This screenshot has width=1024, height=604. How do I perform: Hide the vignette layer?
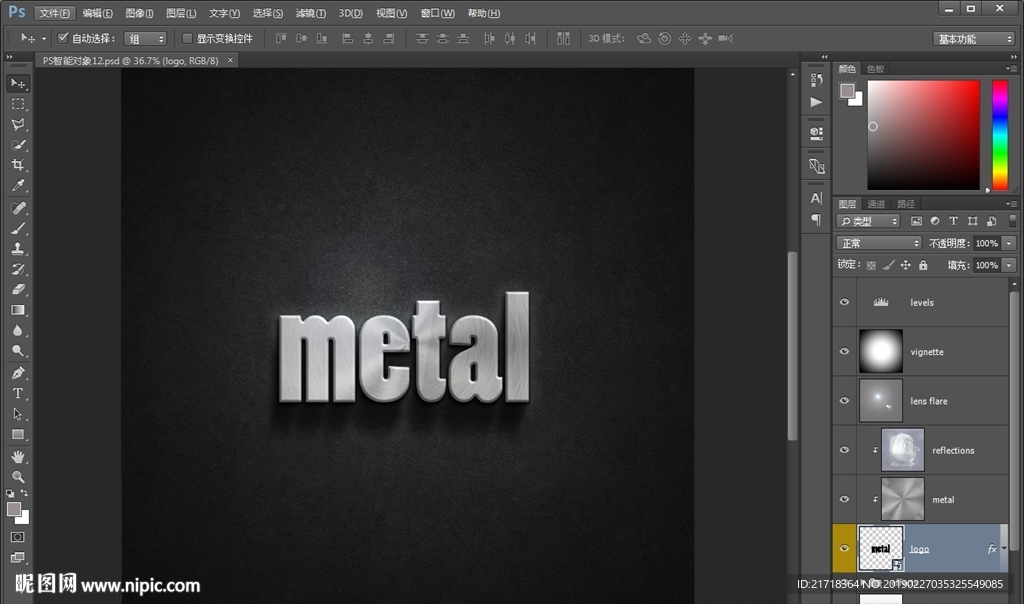(844, 352)
